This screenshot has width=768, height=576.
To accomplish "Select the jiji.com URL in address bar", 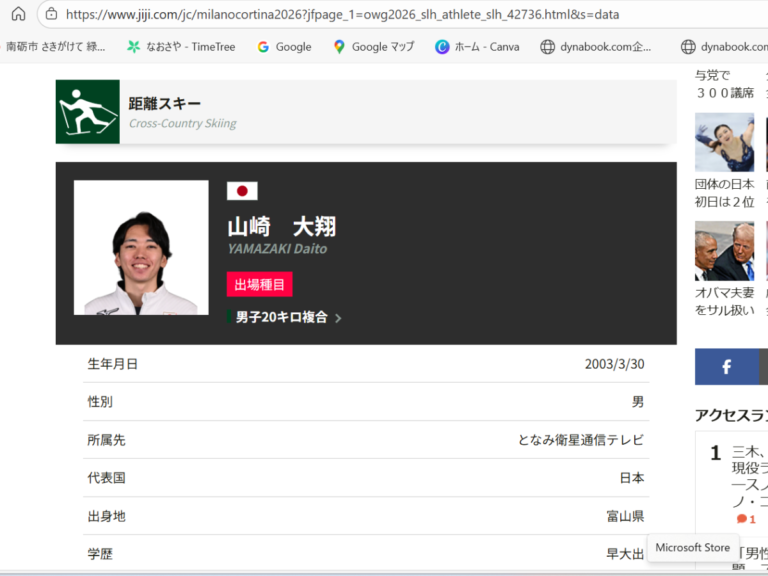I will (x=342, y=15).
